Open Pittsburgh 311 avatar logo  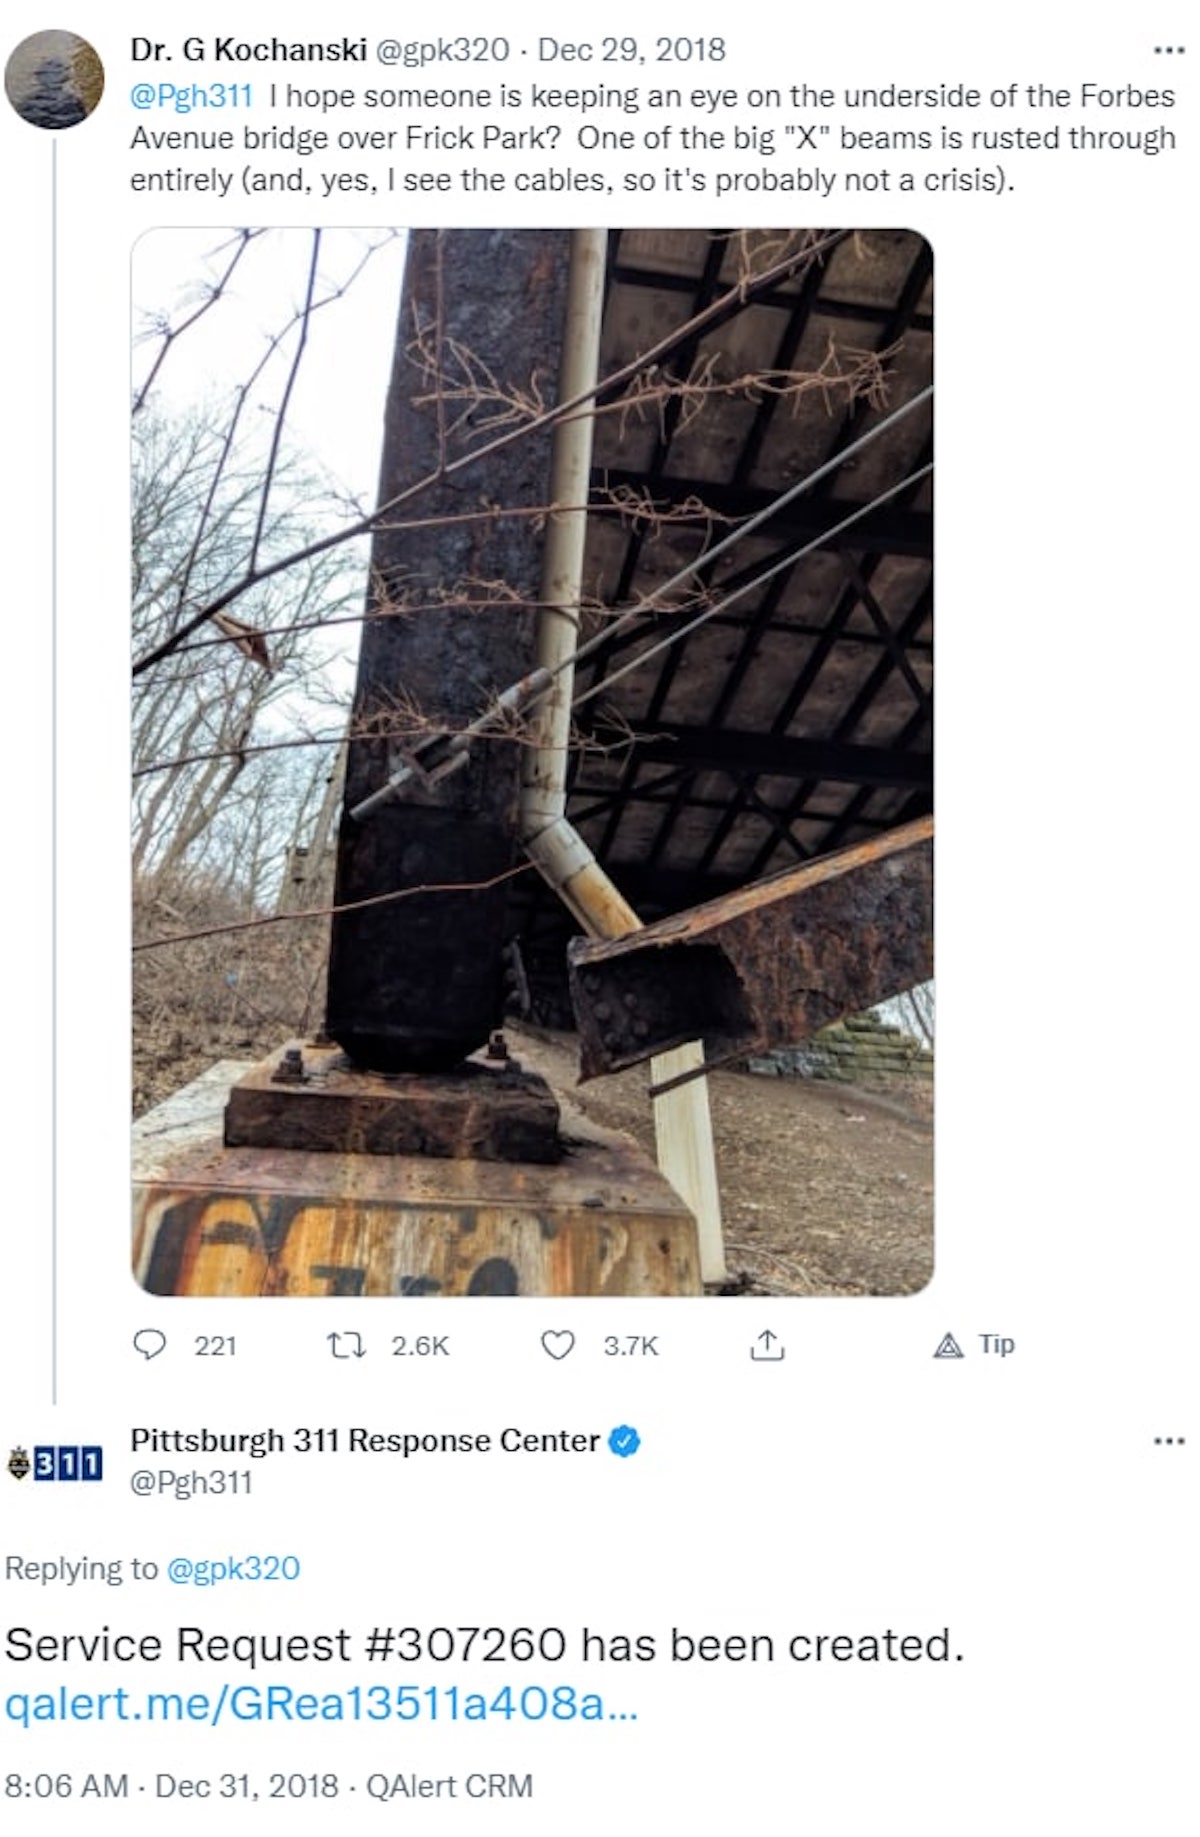point(54,1463)
